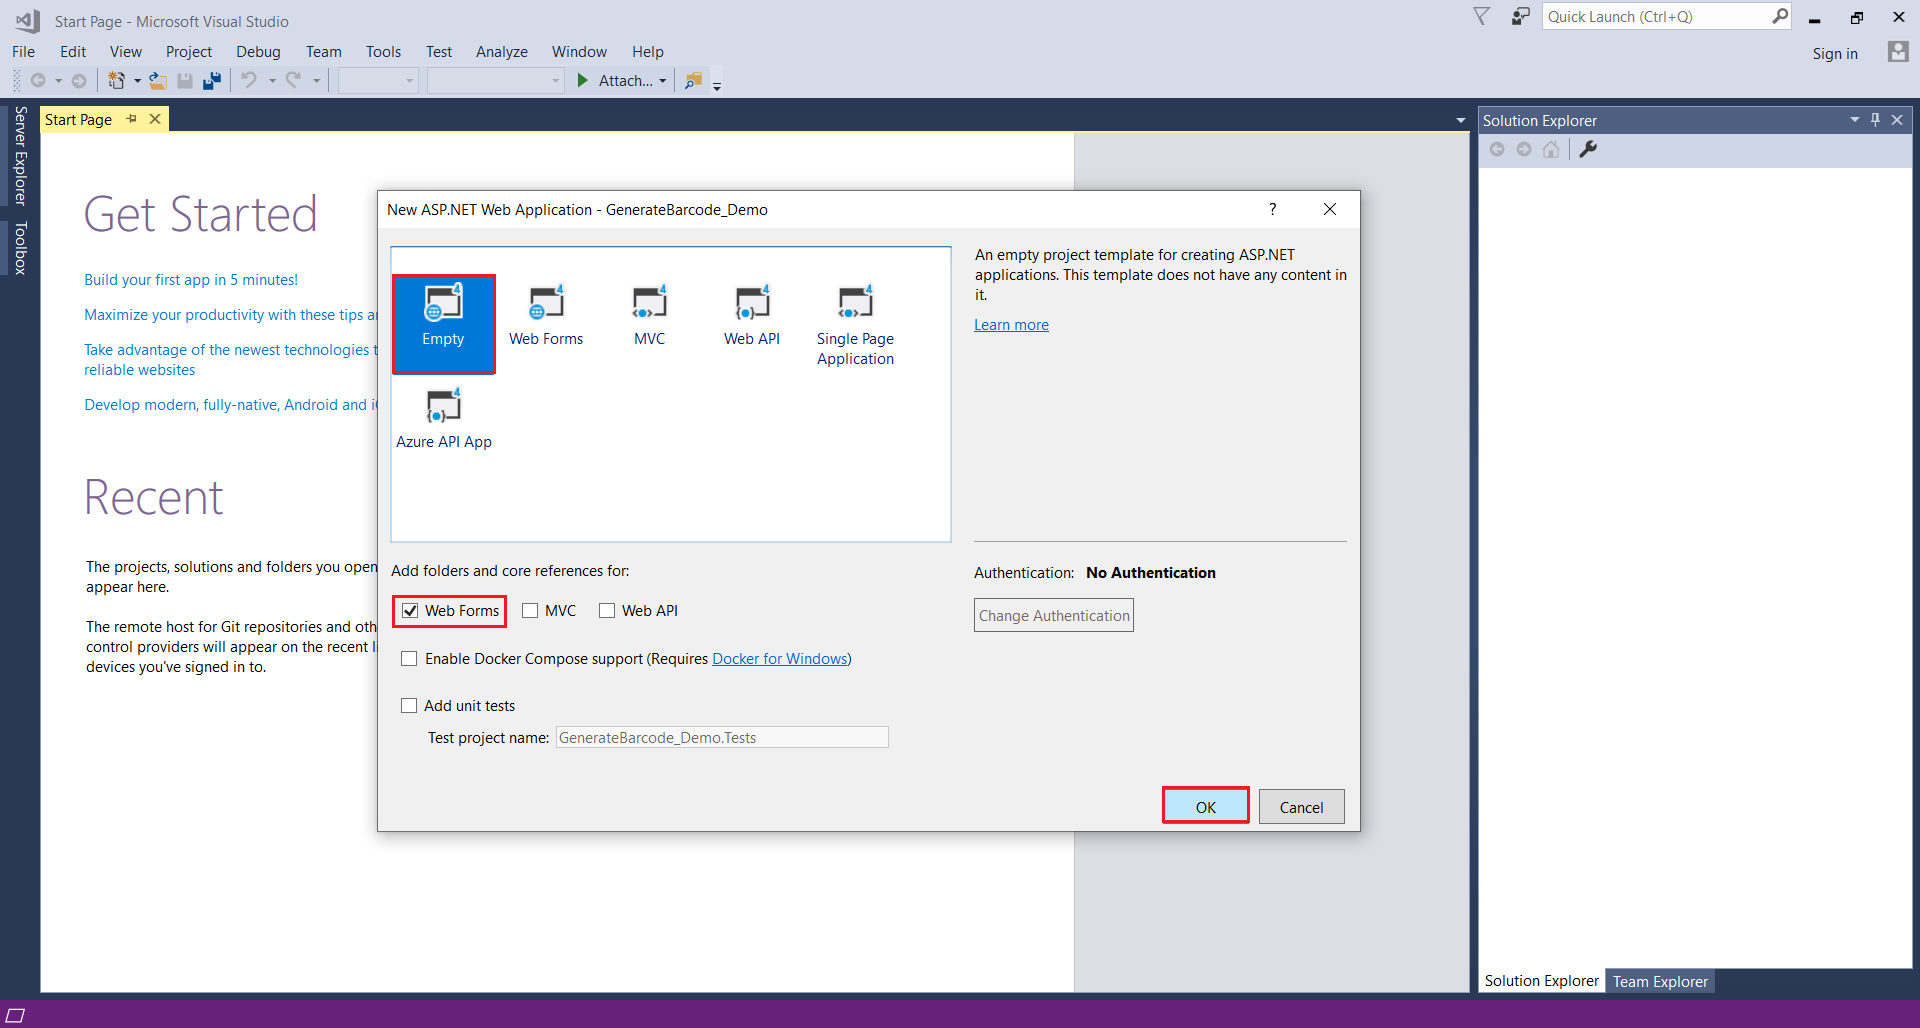Click the Quick Launch search magnifier
Viewport: 1920px width, 1028px height.
[x=1780, y=17]
